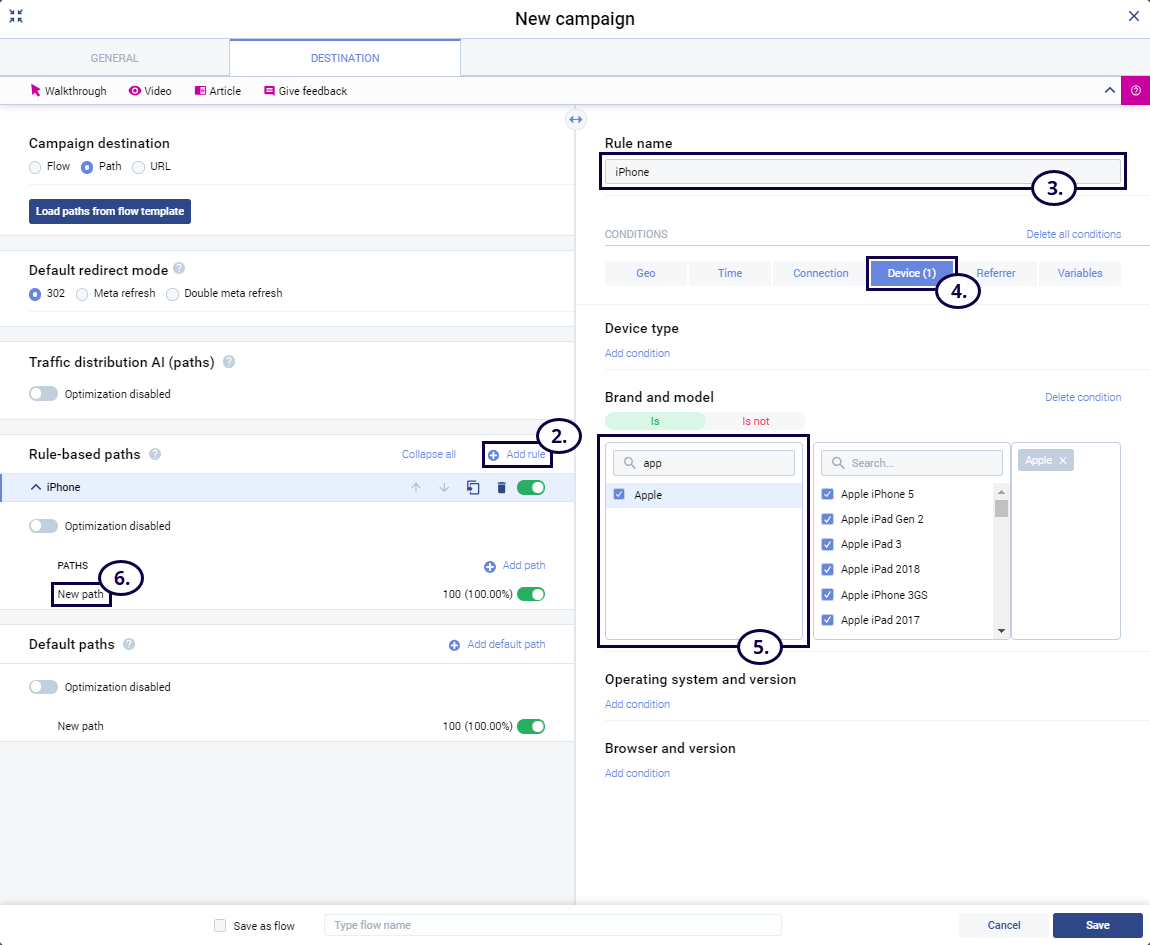Delete the iPhone rule with trash icon
Viewport: 1150px width, 945px height.
tap(502, 488)
